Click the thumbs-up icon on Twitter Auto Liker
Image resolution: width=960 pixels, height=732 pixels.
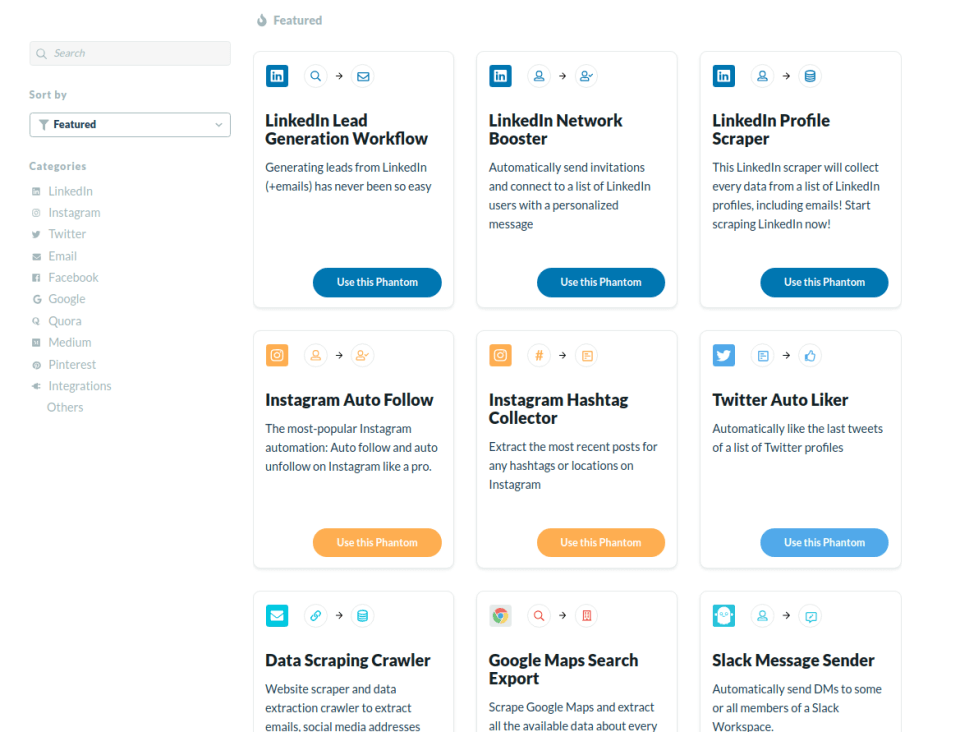(x=810, y=355)
